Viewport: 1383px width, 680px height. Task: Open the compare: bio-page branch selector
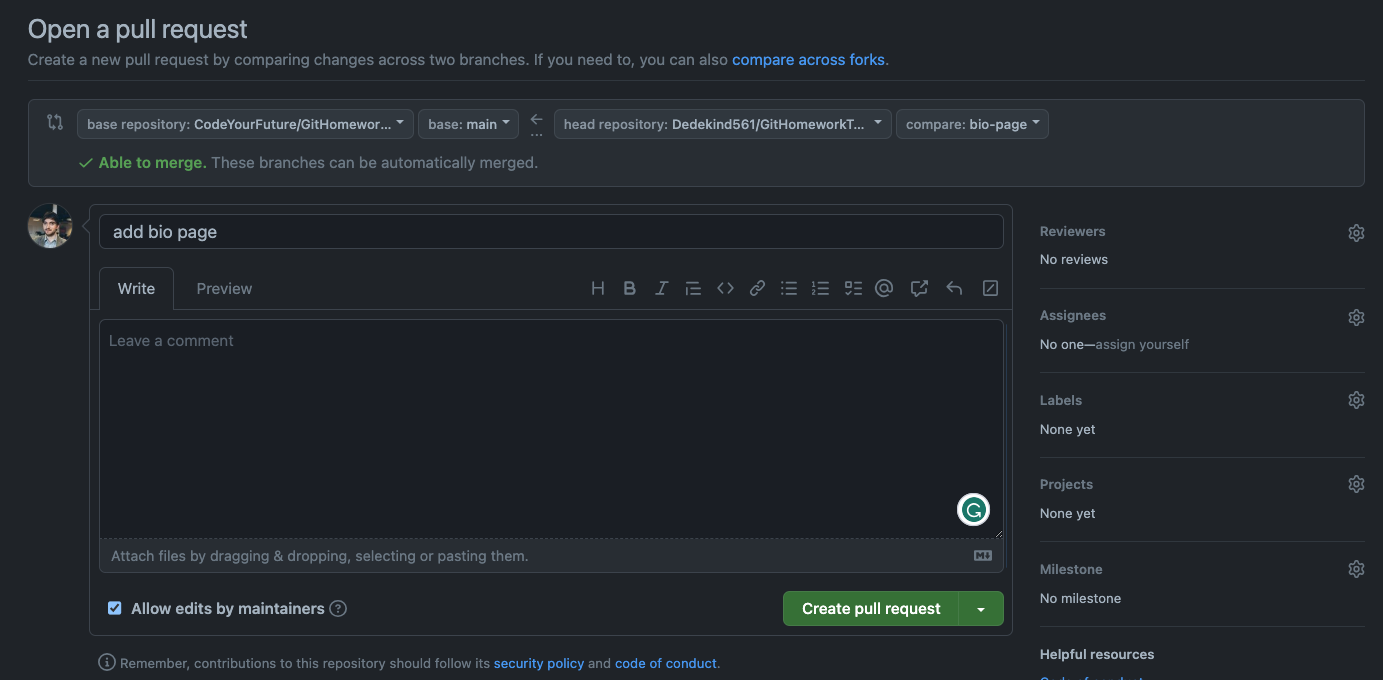click(x=972, y=124)
